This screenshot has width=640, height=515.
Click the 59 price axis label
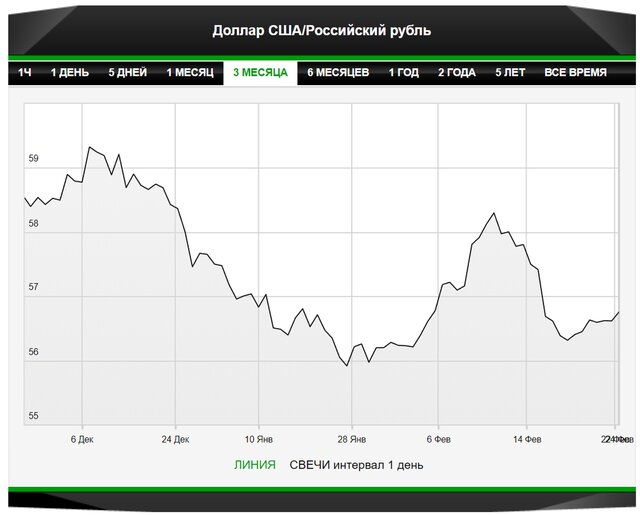(34, 159)
